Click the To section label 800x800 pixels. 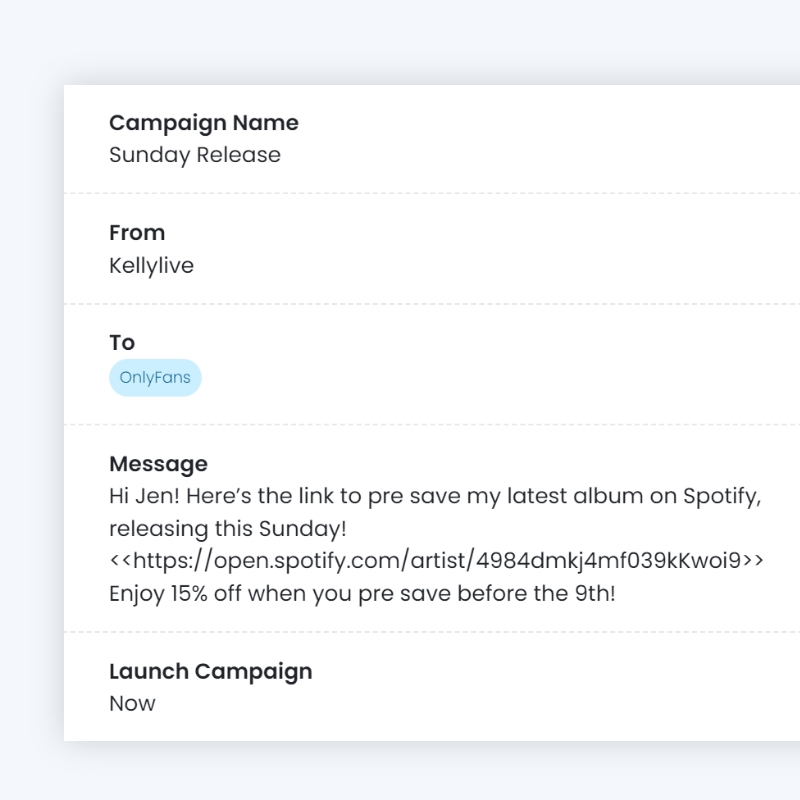pos(121,342)
